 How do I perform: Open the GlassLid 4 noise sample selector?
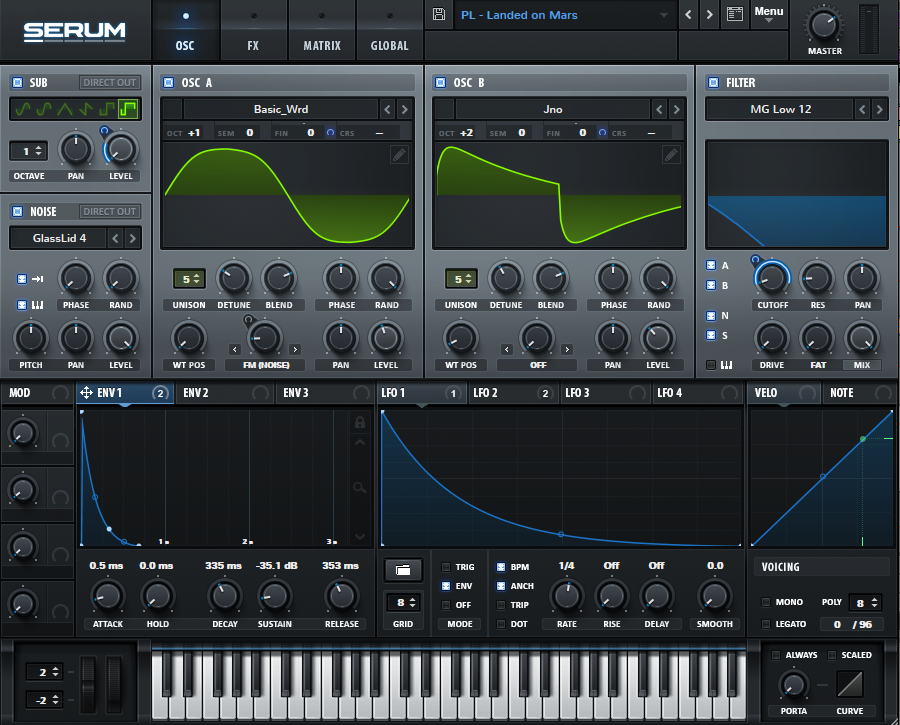click(x=58, y=238)
